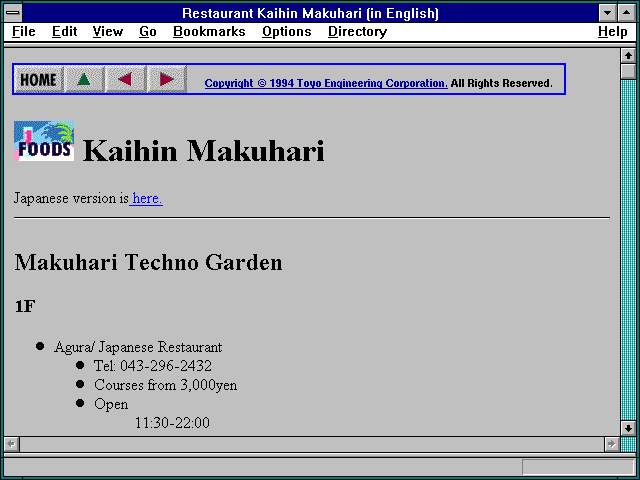
Task: Open the Help menu
Action: (x=612, y=31)
